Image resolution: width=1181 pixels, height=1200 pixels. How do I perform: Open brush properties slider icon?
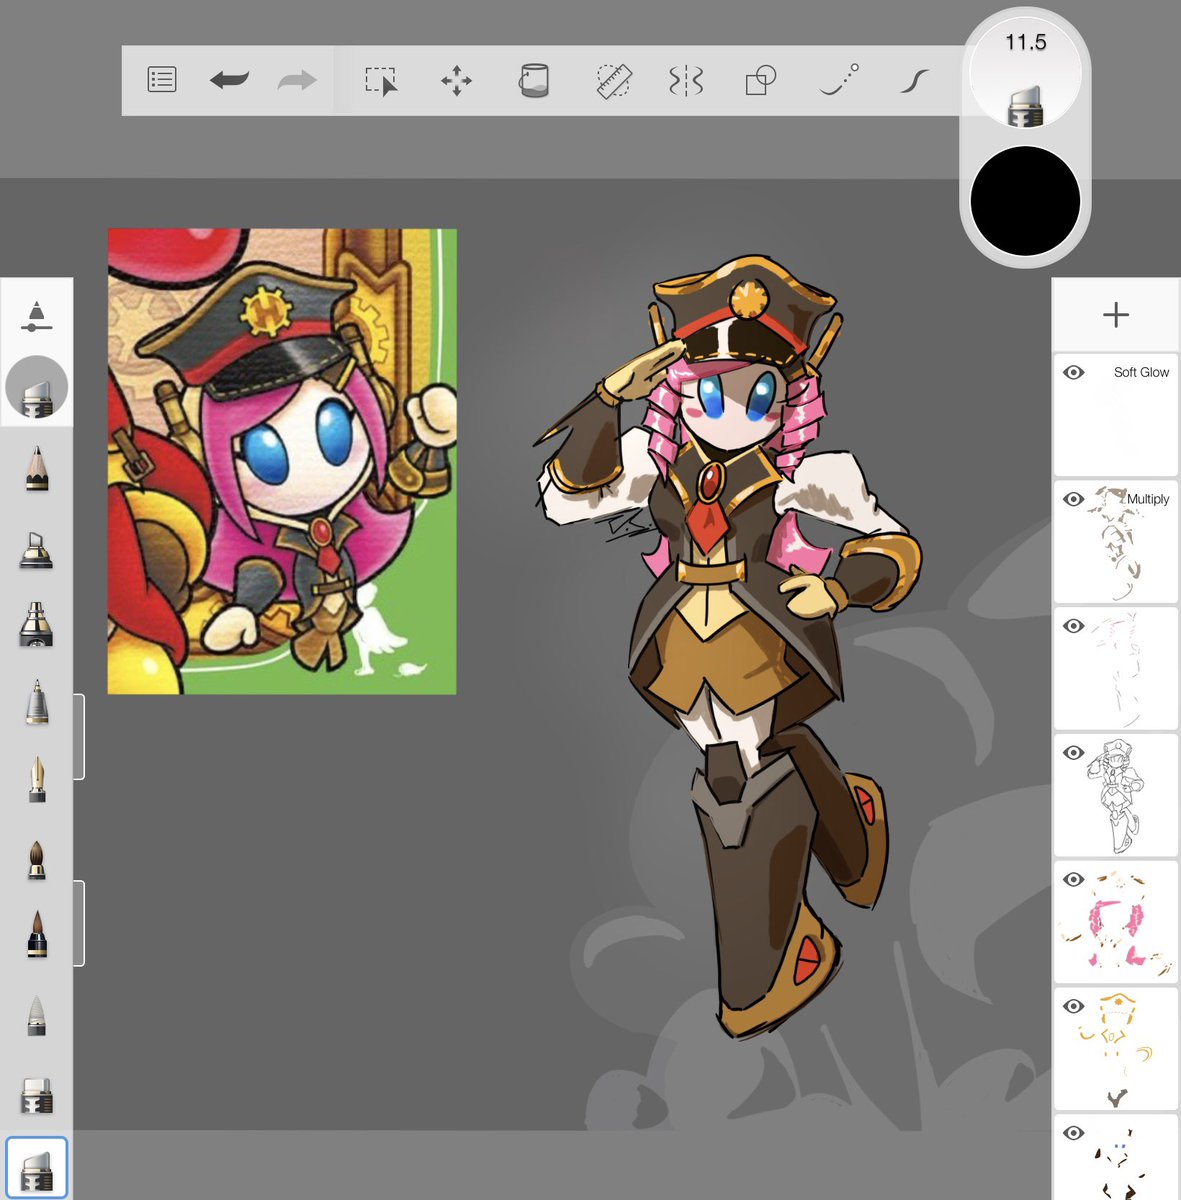(36, 315)
